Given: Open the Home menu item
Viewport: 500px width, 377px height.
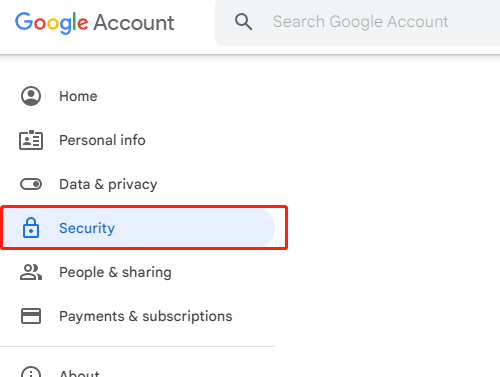Looking at the screenshot, I should 78,96.
